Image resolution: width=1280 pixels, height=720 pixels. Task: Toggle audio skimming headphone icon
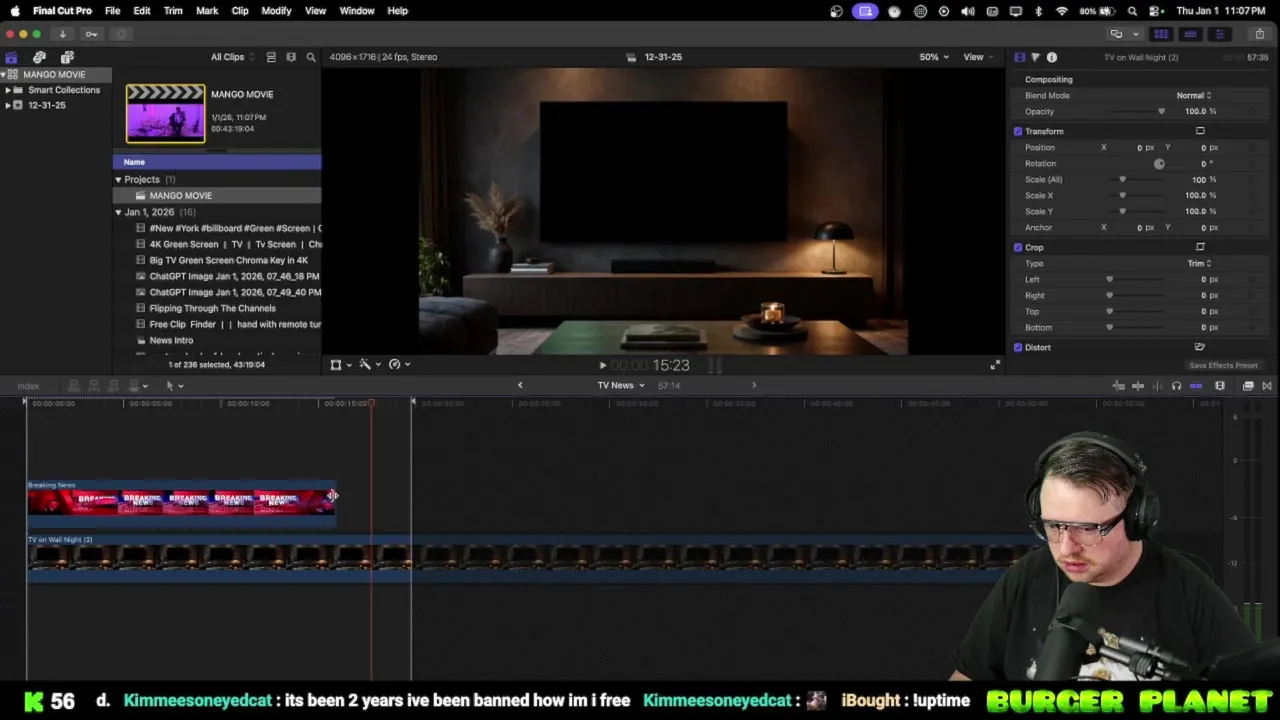point(1176,386)
